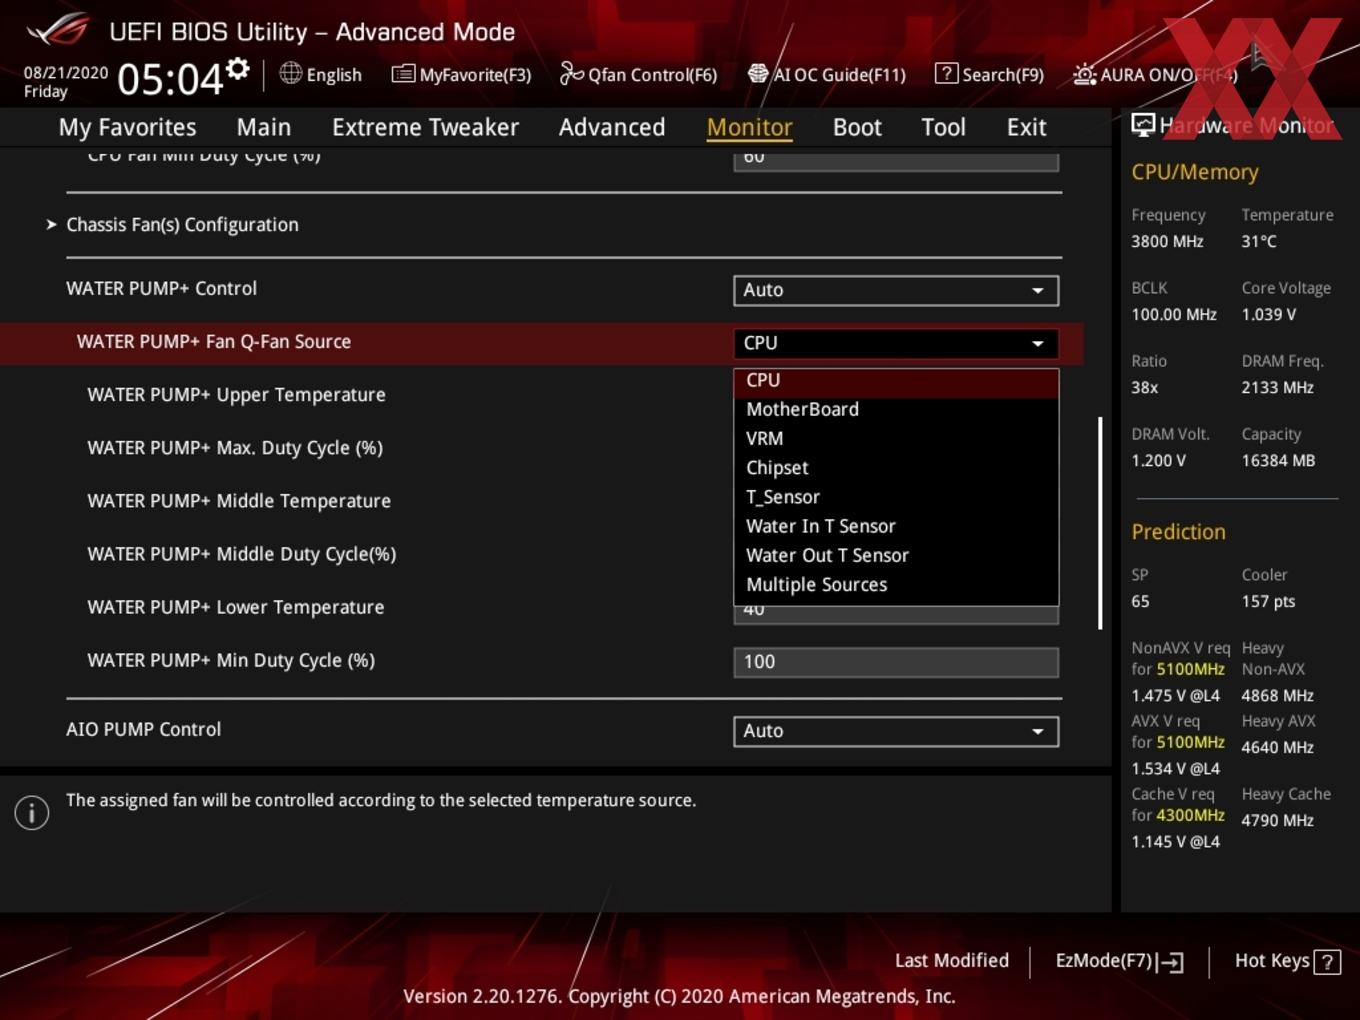The image size is (1360, 1020).
Task: Click the Prediction section heading
Action: pyautogui.click(x=1178, y=532)
